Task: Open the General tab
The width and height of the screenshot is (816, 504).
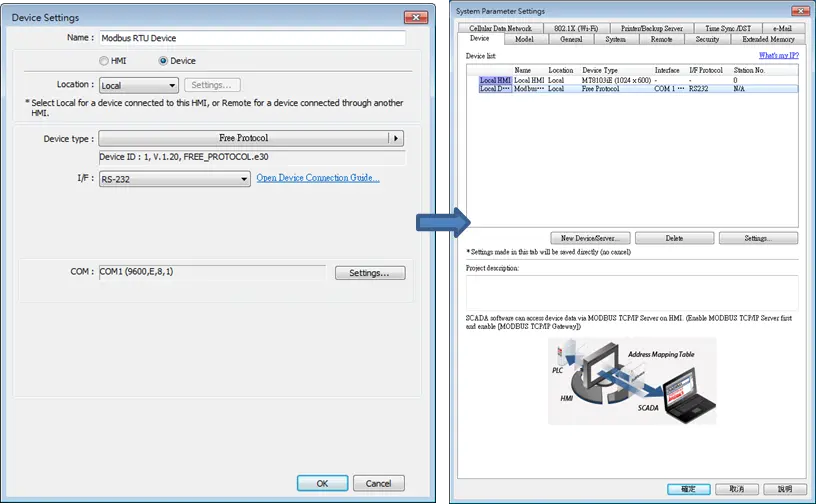Action: pos(571,39)
